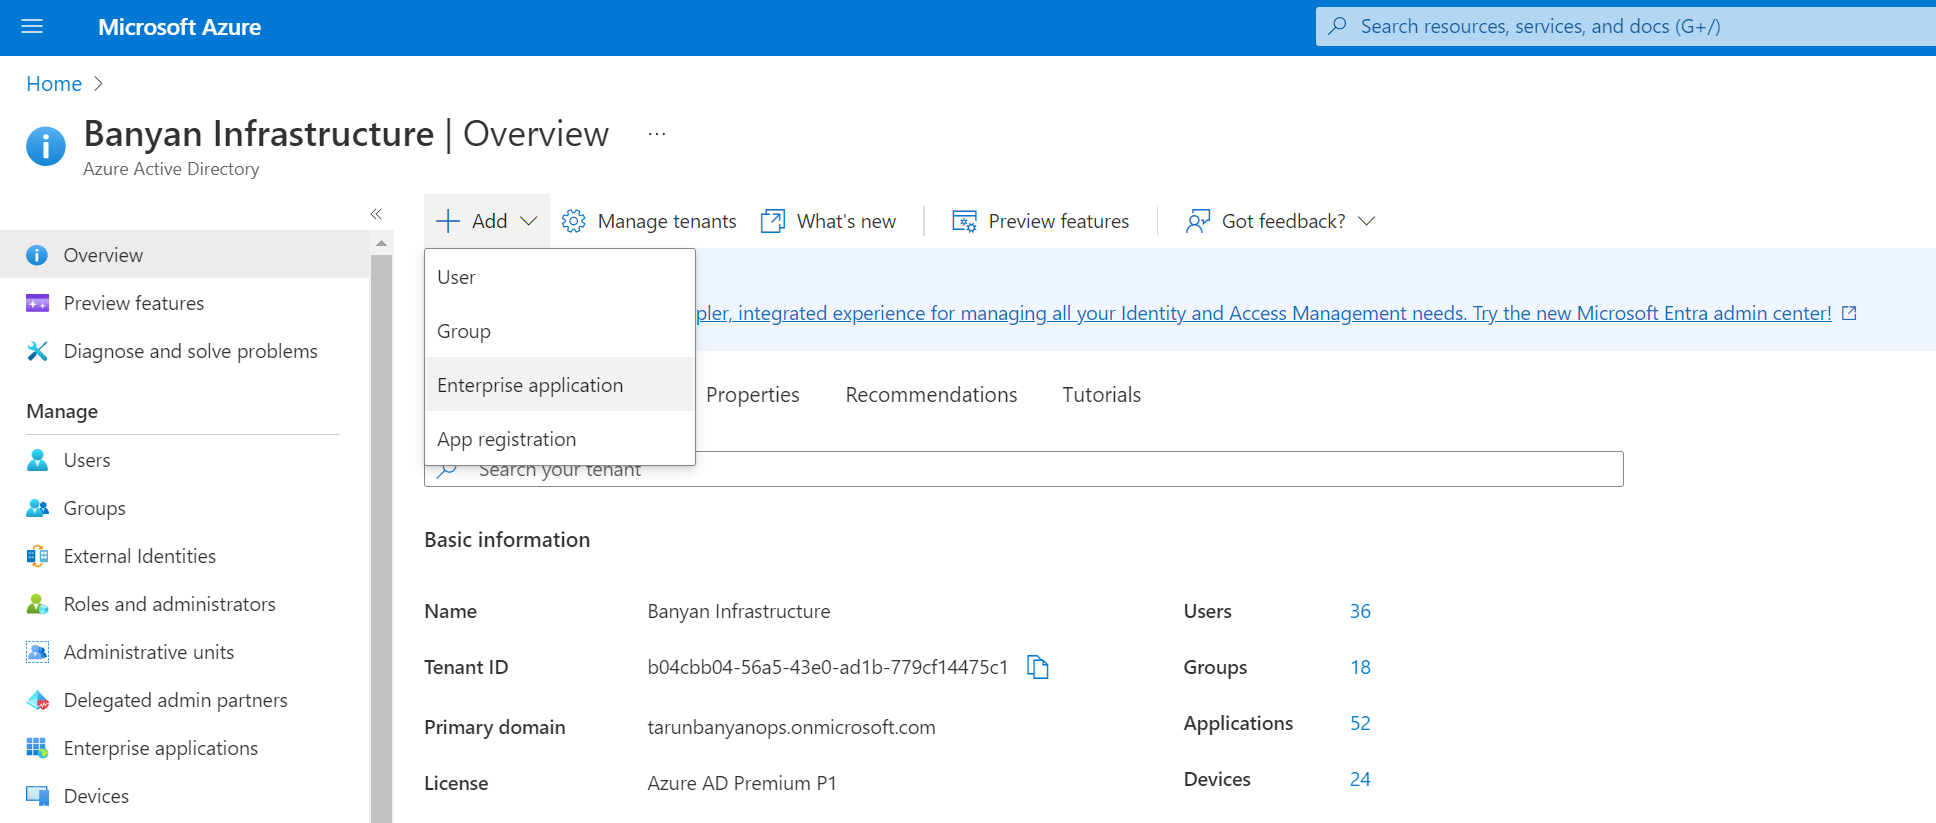Open the Users count 36 link
The height and width of the screenshot is (823, 1936).
coord(1360,611)
